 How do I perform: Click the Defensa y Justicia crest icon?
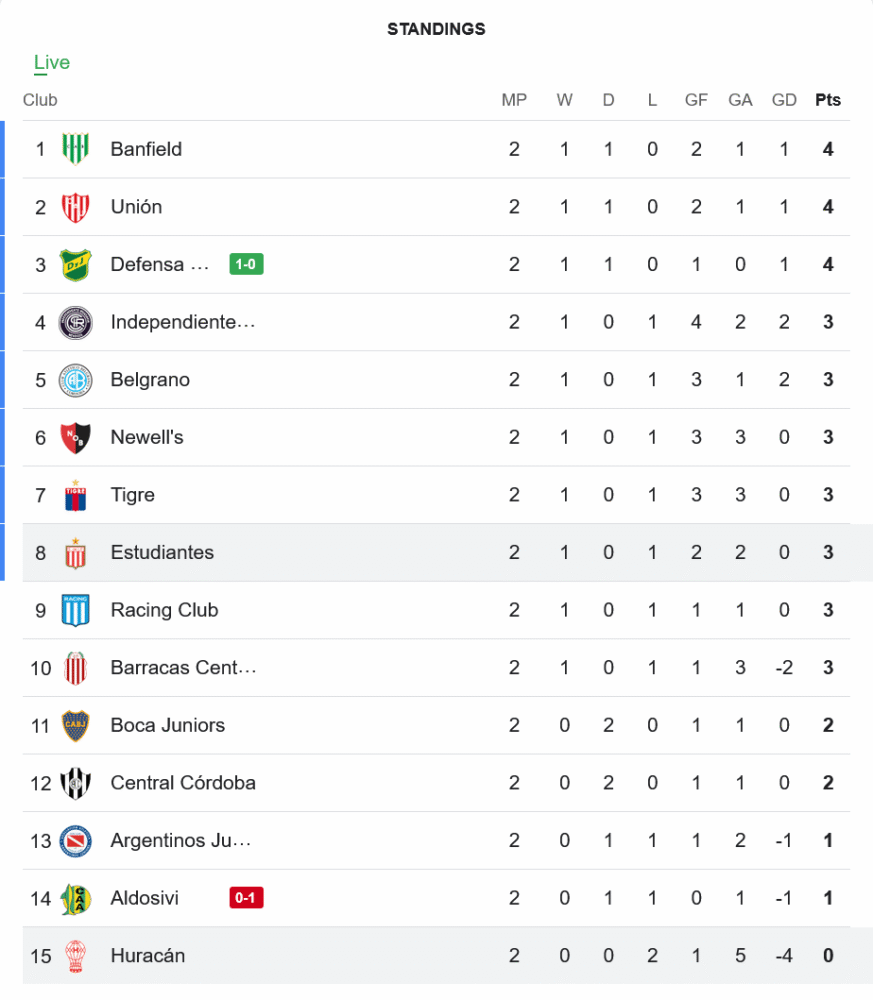[x=75, y=265]
